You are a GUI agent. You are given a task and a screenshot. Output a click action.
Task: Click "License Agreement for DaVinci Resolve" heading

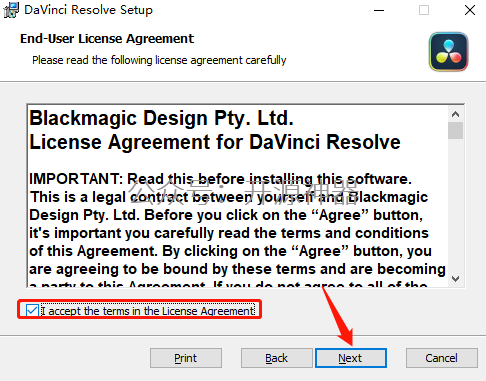pyautogui.click(x=215, y=142)
